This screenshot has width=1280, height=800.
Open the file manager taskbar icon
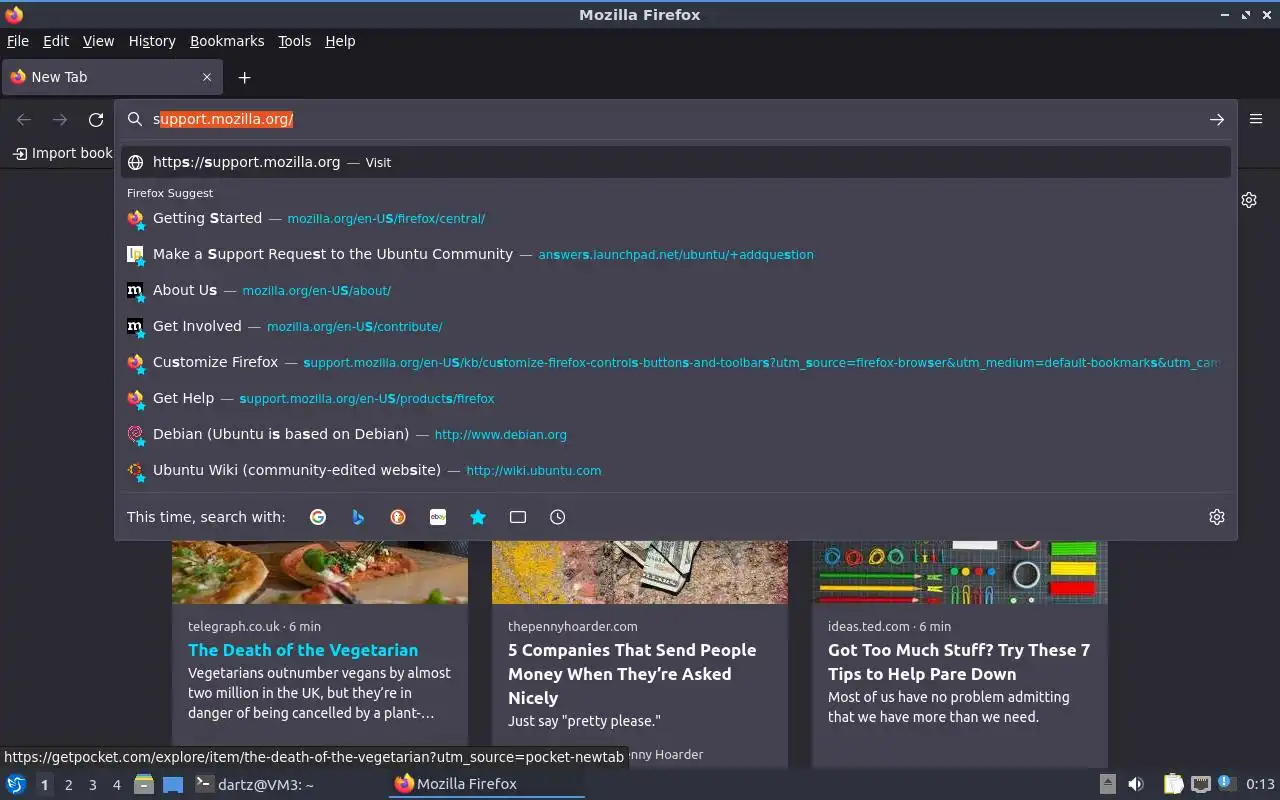(x=144, y=784)
